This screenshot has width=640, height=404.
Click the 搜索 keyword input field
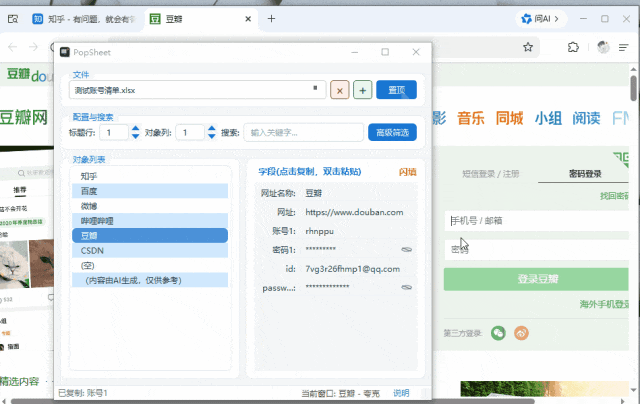(x=304, y=133)
